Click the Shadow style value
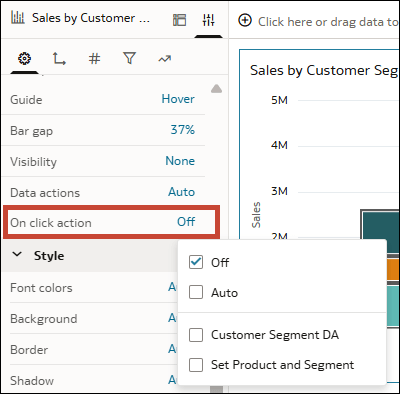The width and height of the screenshot is (400, 394). click(172, 380)
